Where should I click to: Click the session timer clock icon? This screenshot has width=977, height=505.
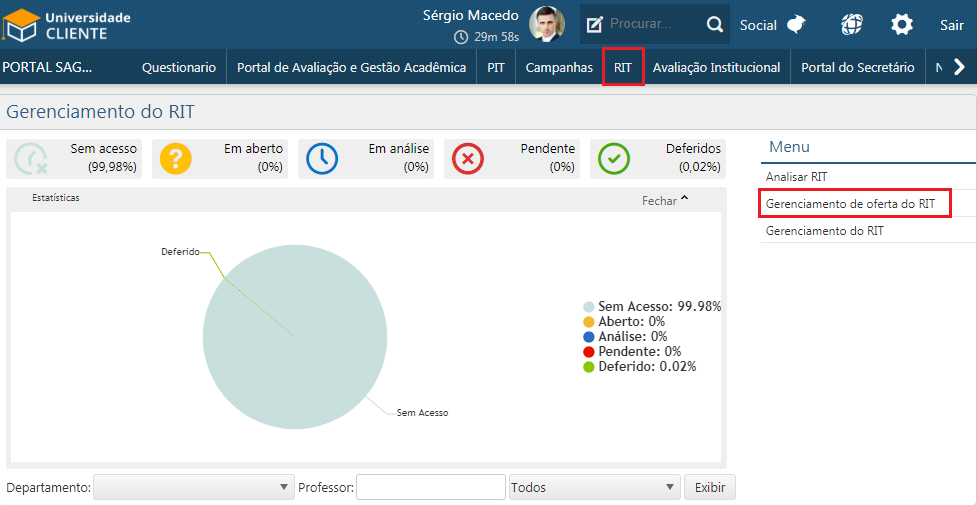(461, 37)
